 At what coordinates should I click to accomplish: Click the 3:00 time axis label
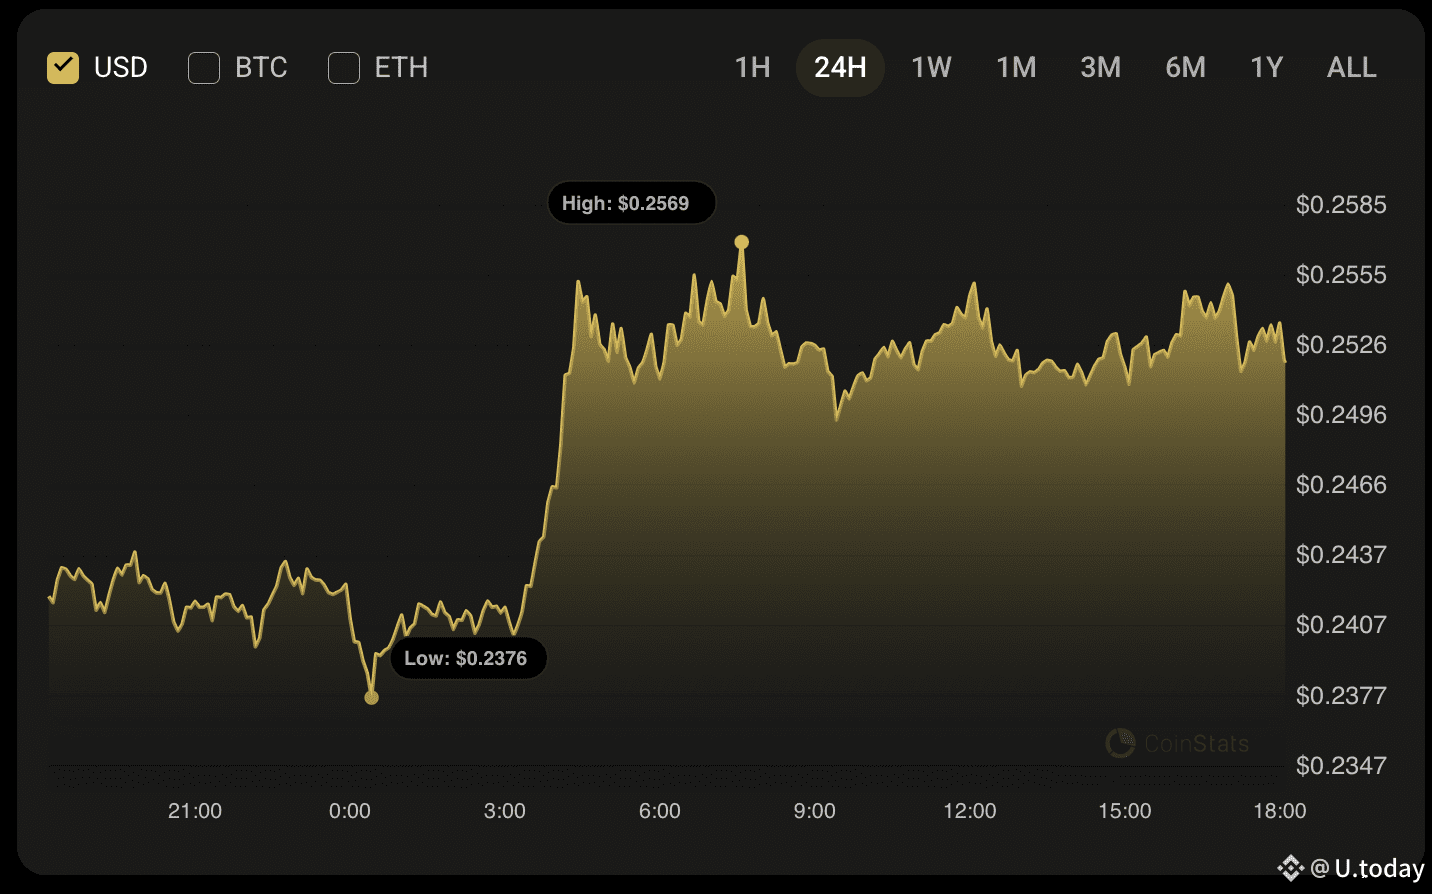tap(505, 811)
